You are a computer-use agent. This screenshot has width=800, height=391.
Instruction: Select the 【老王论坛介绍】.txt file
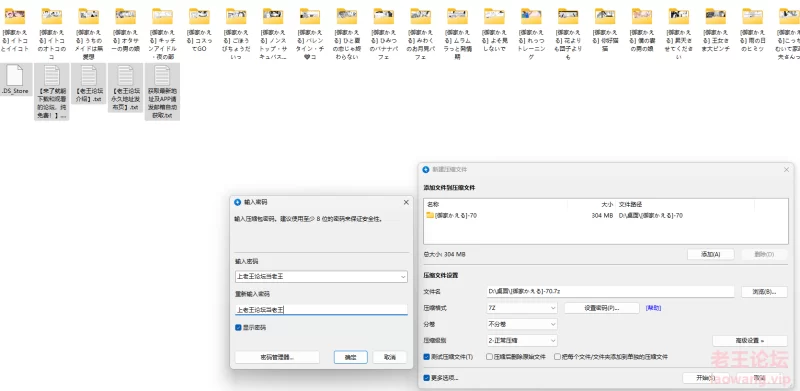88,83
